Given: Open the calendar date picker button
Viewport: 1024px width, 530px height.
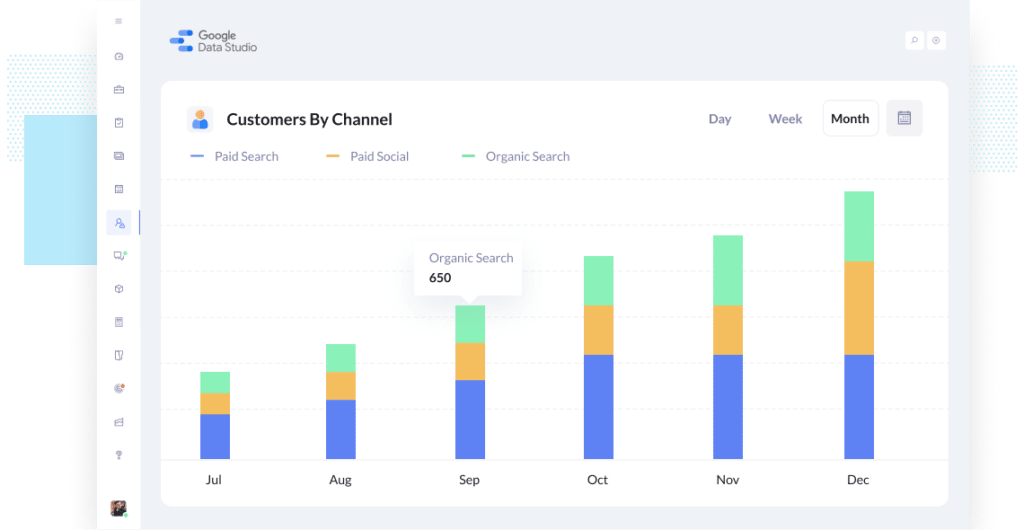Looking at the screenshot, I should click(x=904, y=118).
